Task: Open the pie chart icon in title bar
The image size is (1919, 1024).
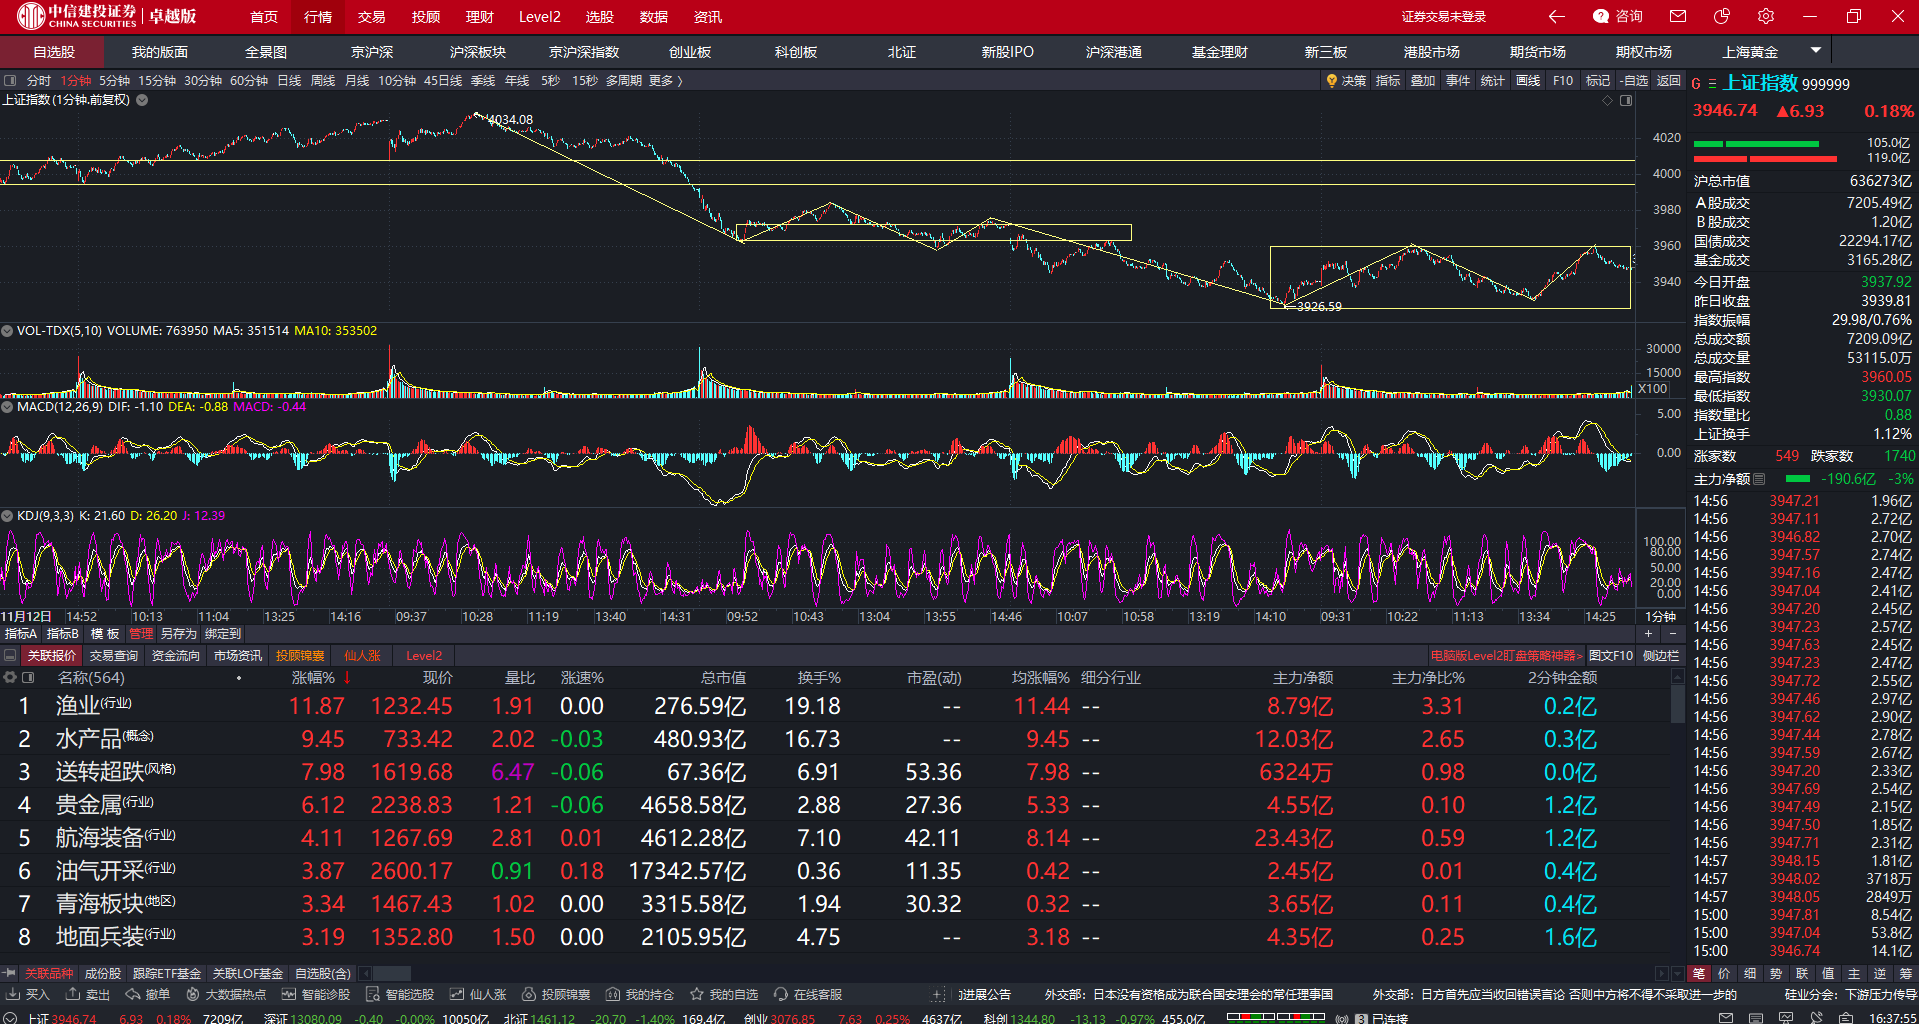Action: coord(1722,16)
